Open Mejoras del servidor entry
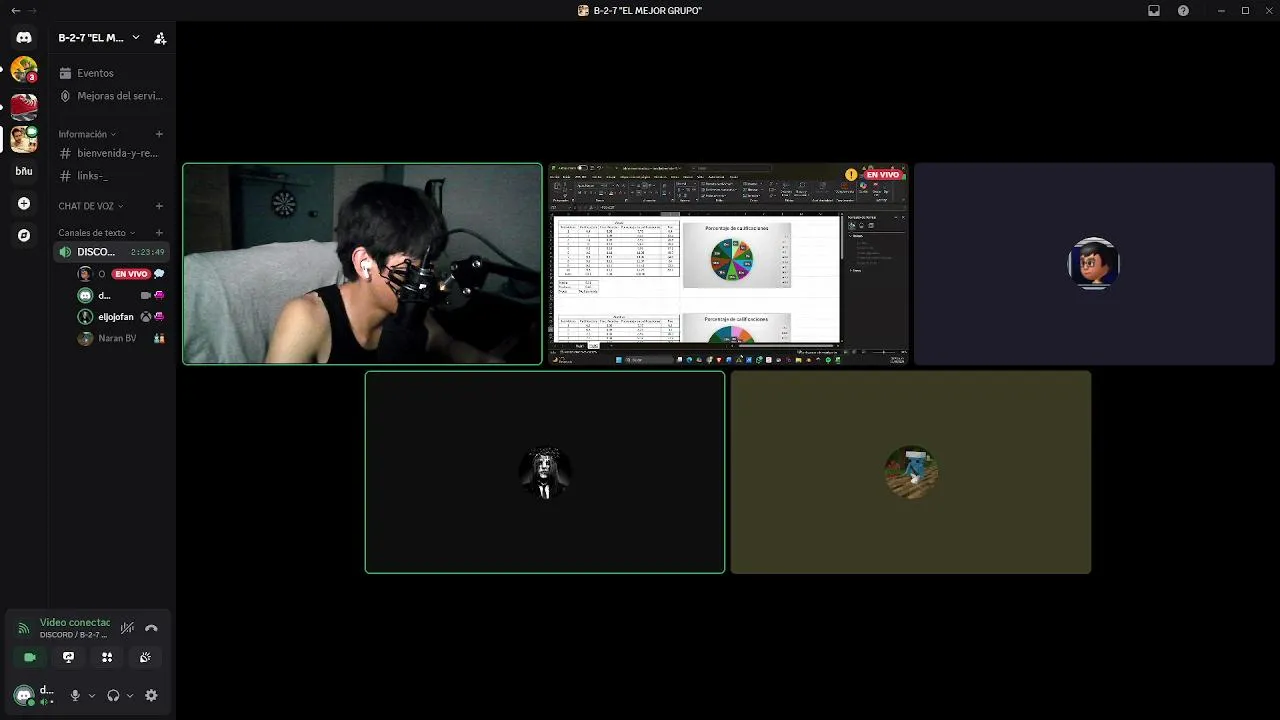Screen dimensions: 1280x720 (110, 96)
